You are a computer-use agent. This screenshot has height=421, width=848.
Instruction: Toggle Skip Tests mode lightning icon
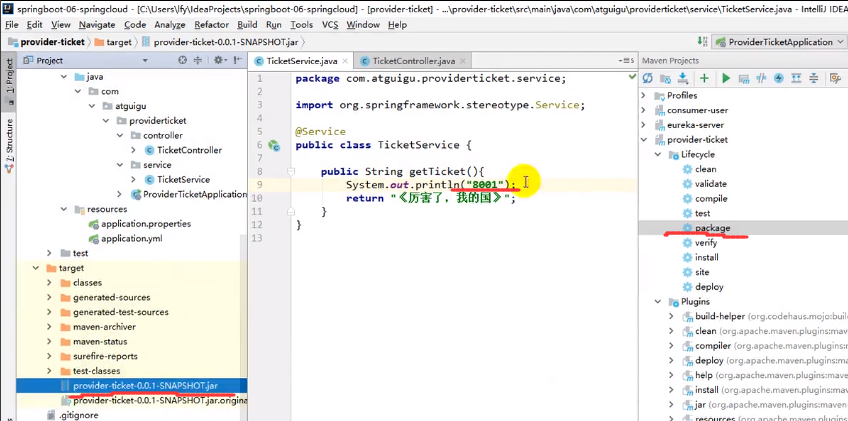[x=779, y=78]
